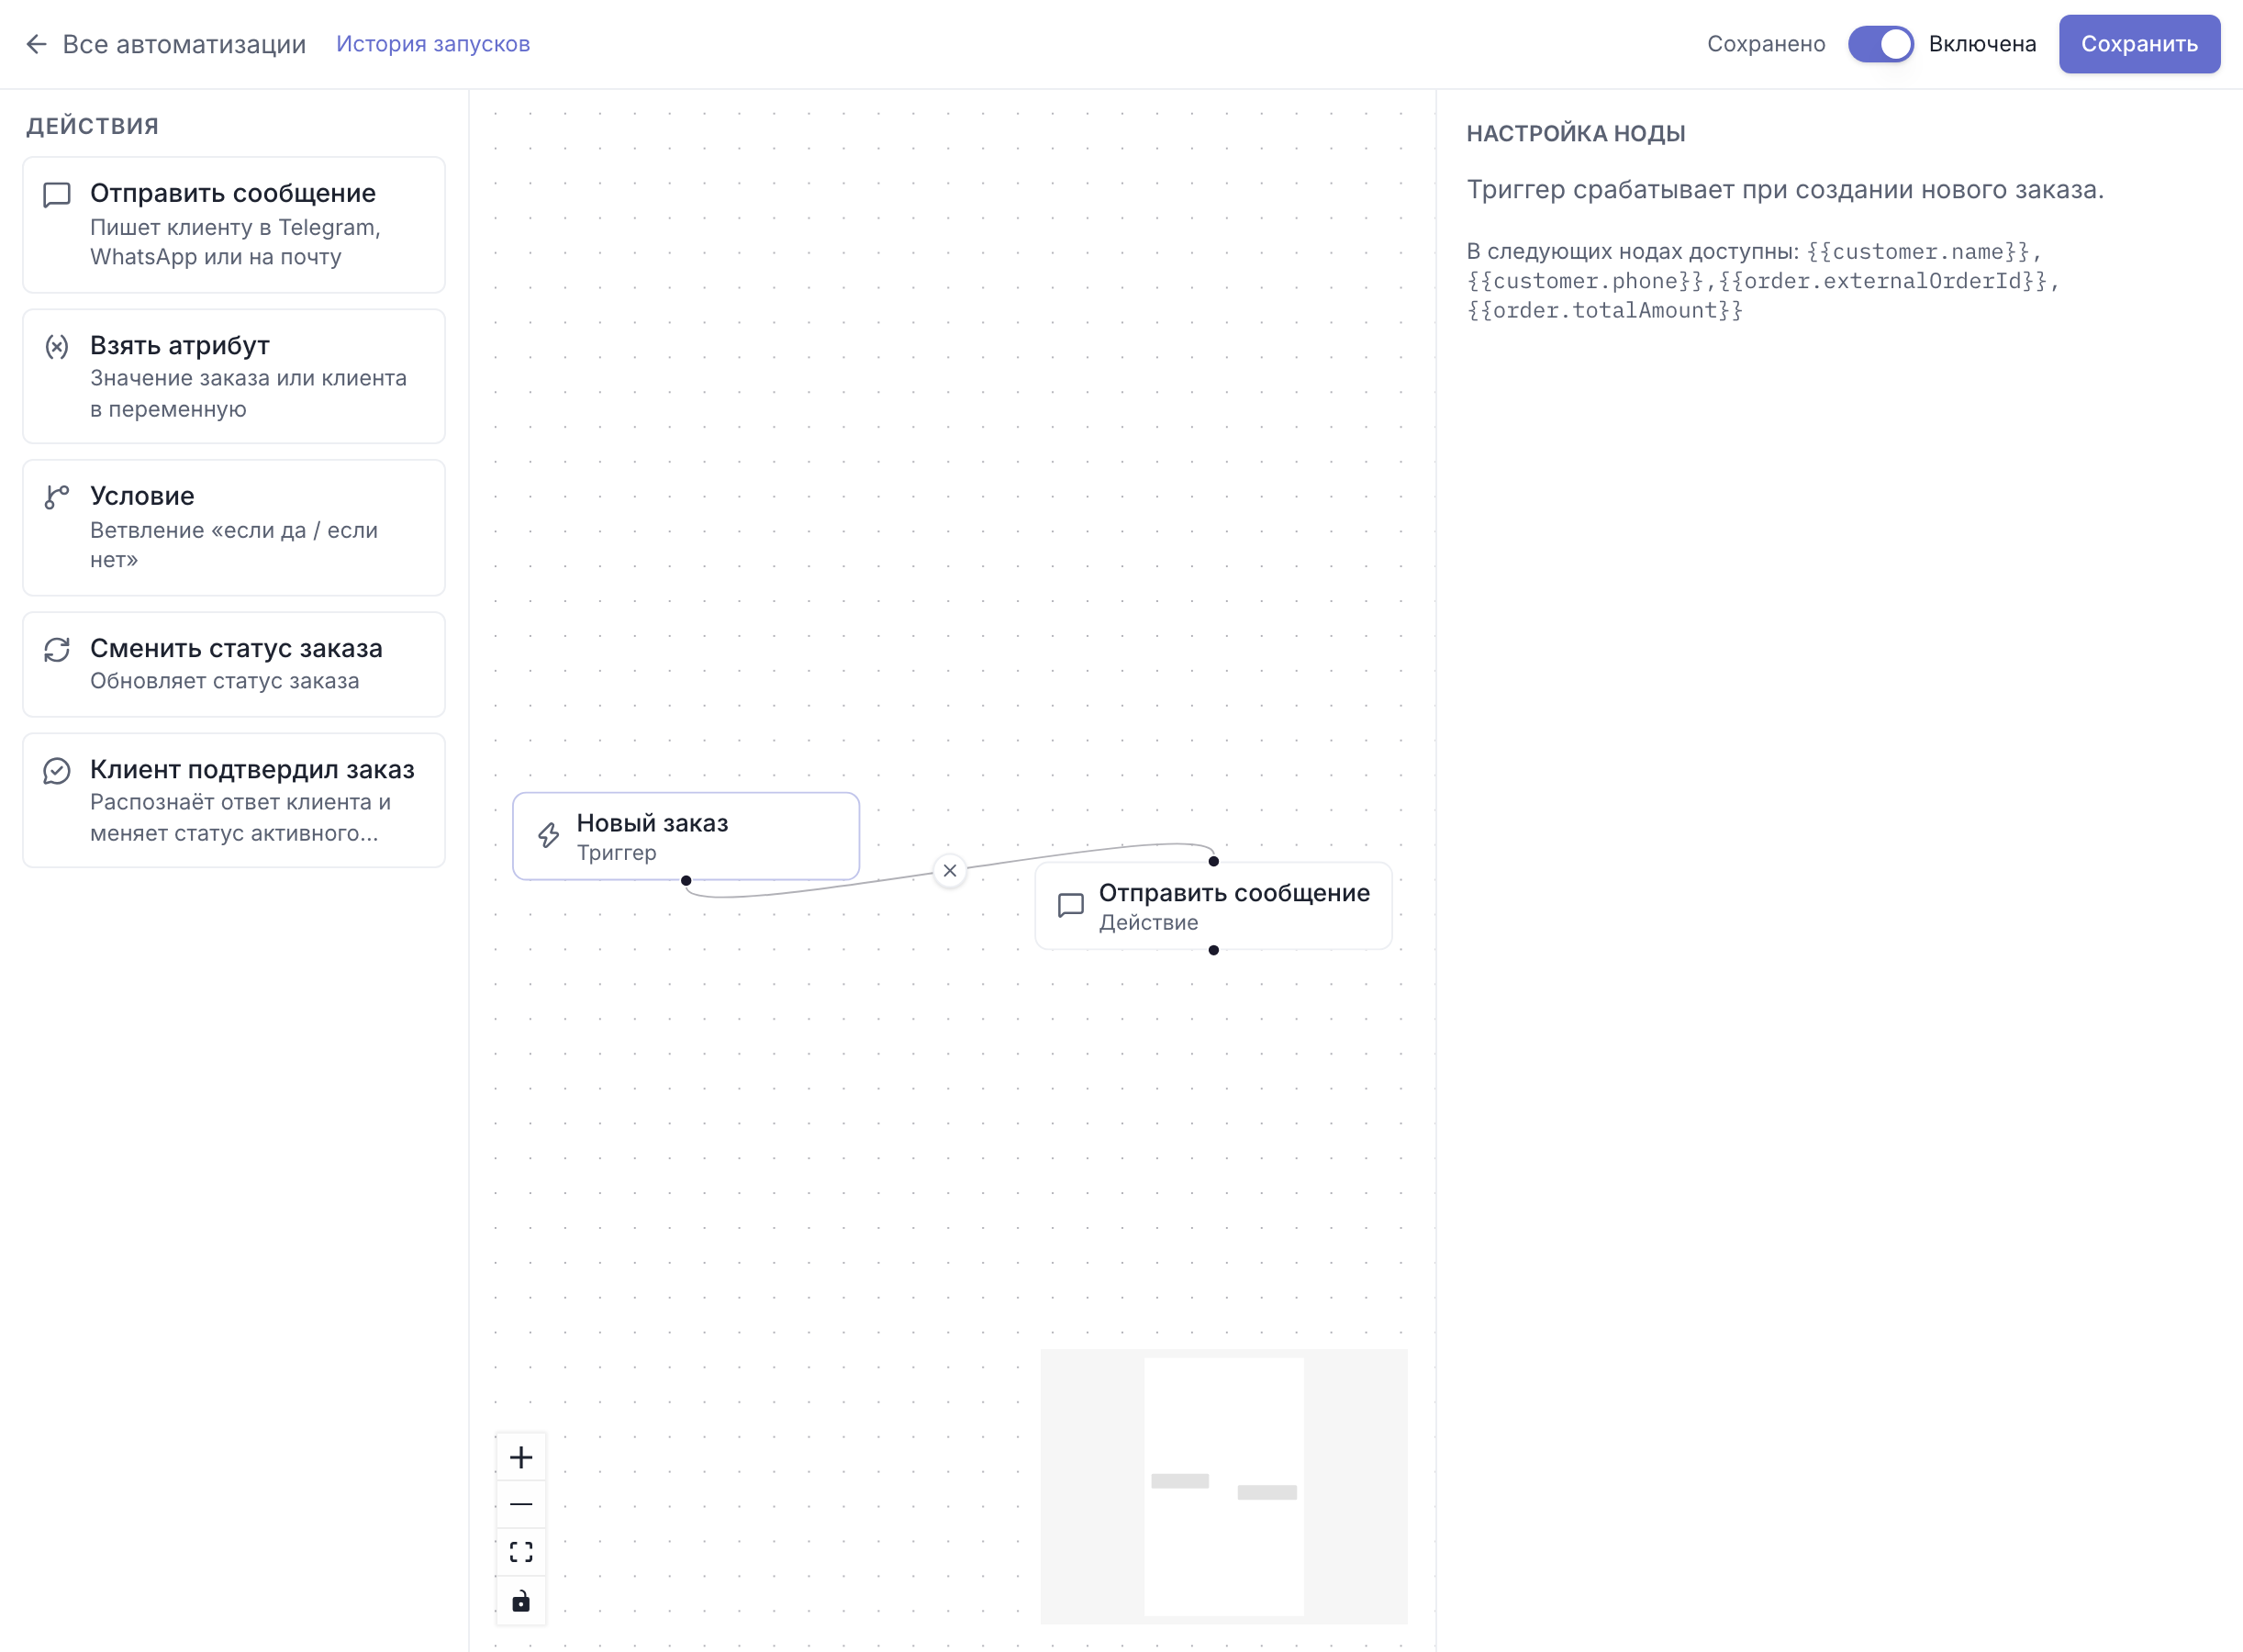This screenshot has height=1652, width=2243.
Task: Click the Сохранить button
Action: [2139, 44]
